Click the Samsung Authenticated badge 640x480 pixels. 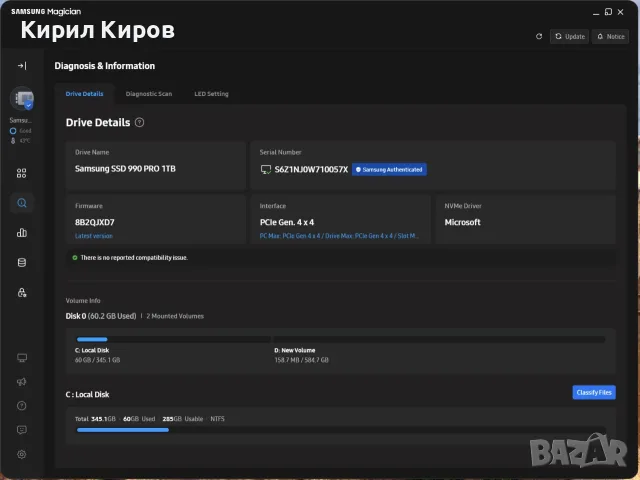point(389,169)
